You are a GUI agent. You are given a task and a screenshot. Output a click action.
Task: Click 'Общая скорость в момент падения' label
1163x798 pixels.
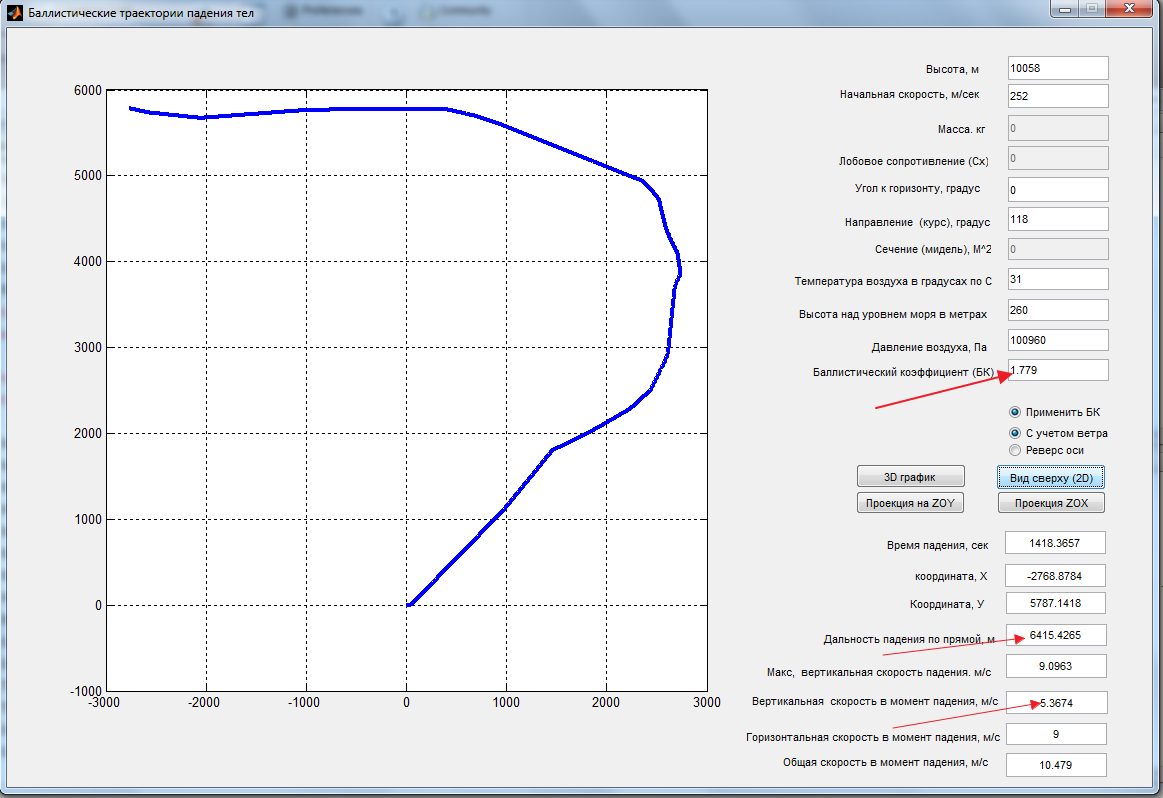tap(885, 762)
